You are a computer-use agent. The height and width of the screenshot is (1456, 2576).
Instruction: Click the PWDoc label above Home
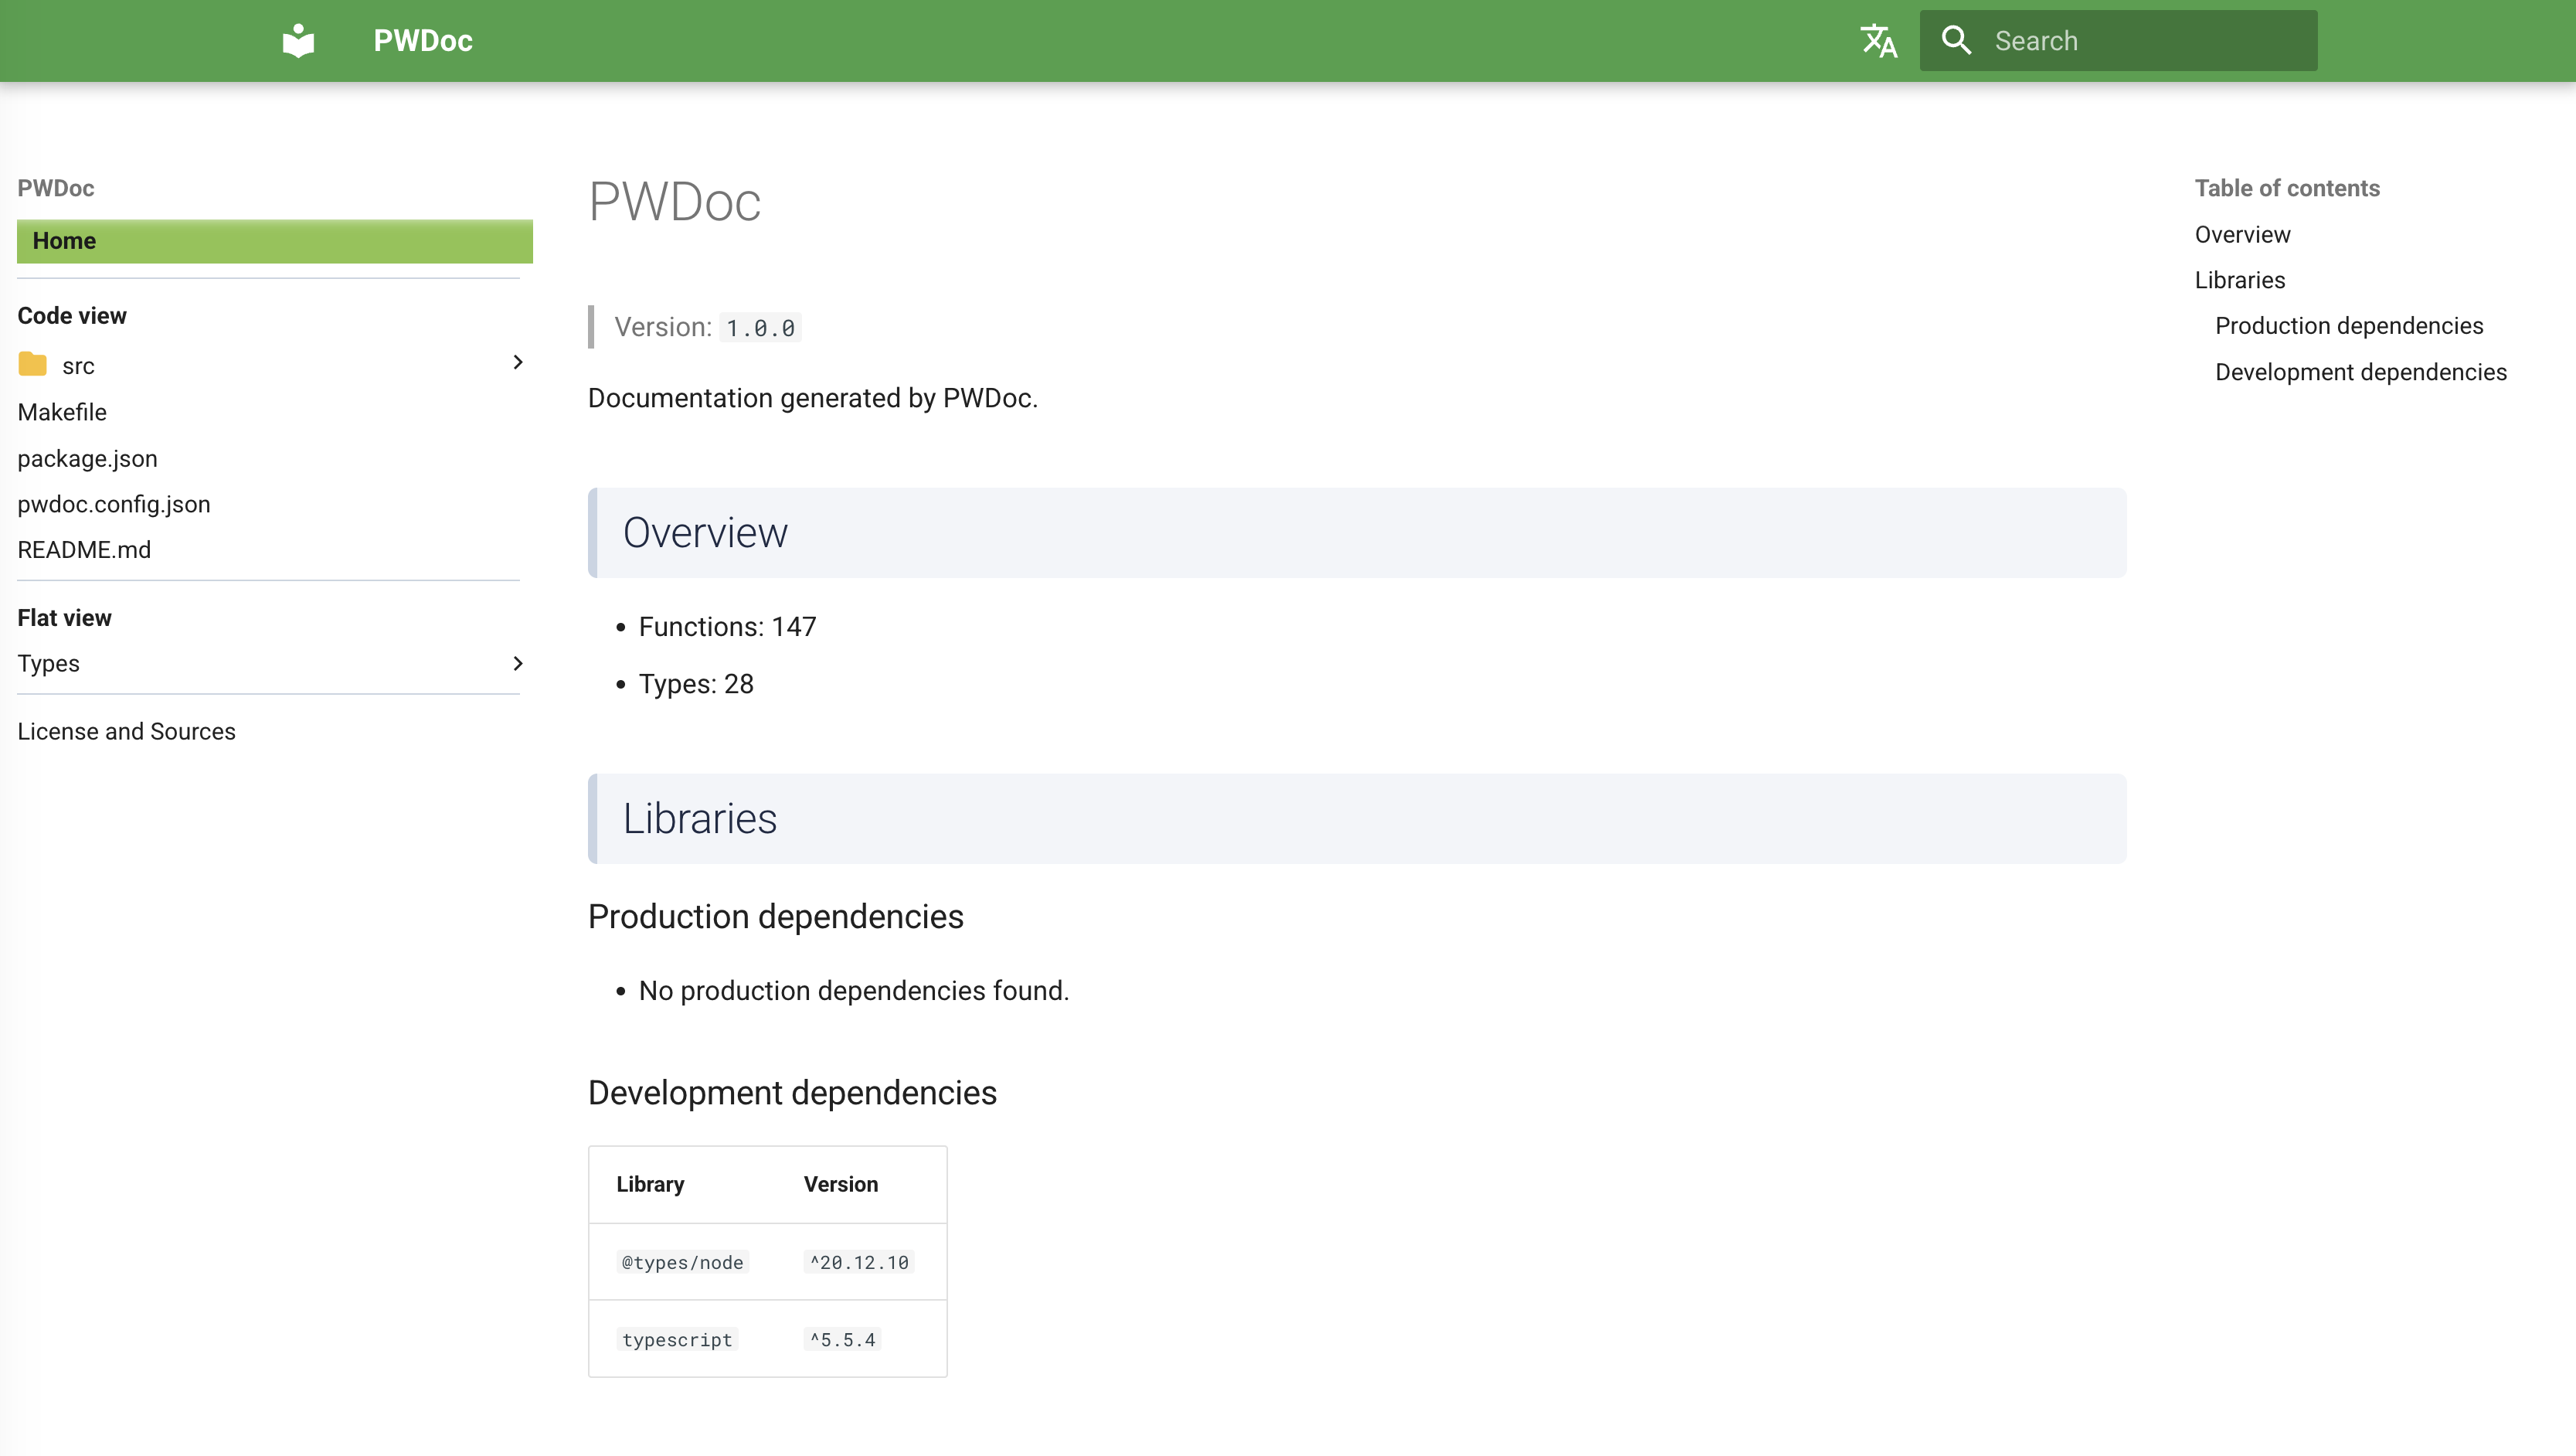pyautogui.click(x=55, y=188)
